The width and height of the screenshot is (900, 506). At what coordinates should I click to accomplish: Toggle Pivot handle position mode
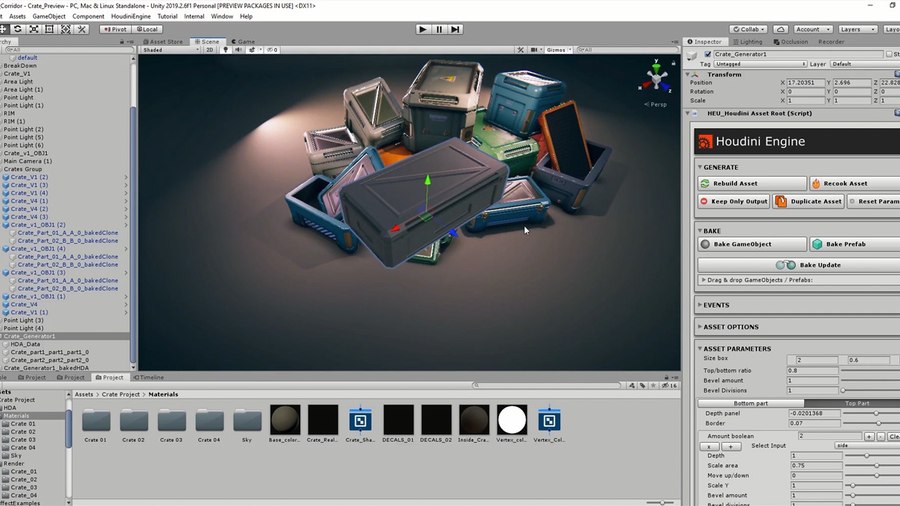click(x=115, y=29)
